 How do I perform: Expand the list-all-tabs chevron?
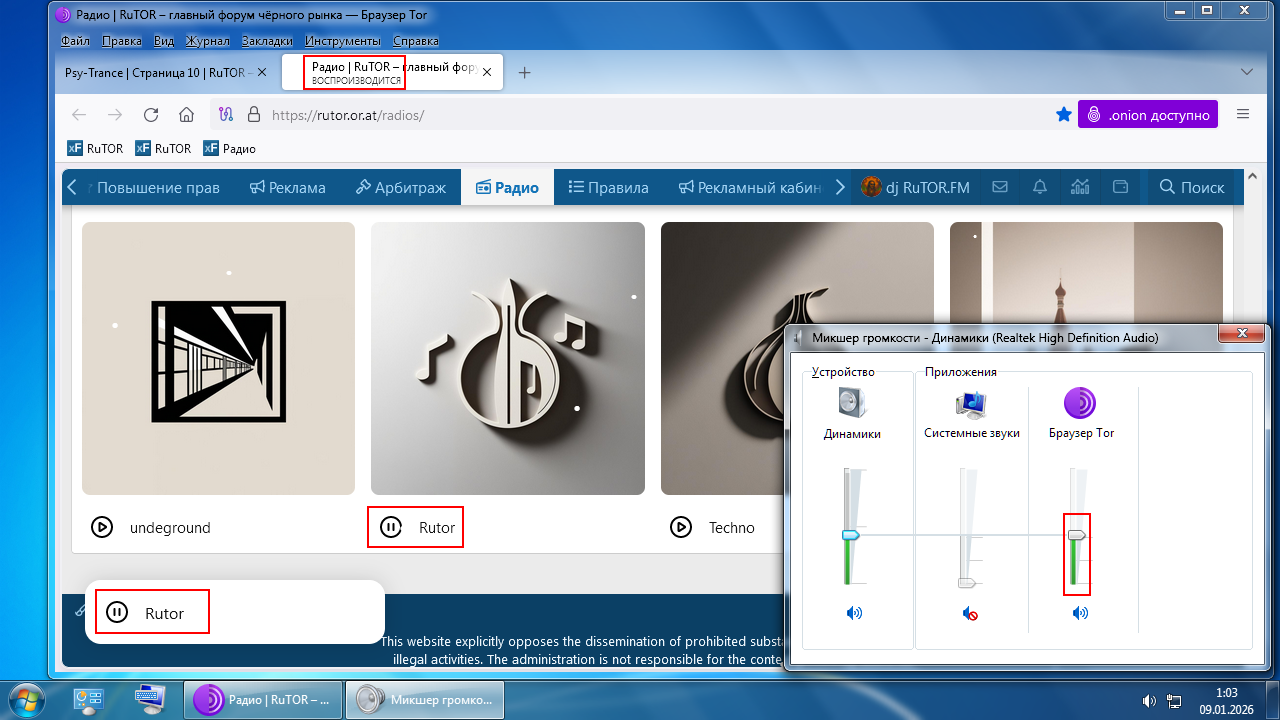[1246, 72]
